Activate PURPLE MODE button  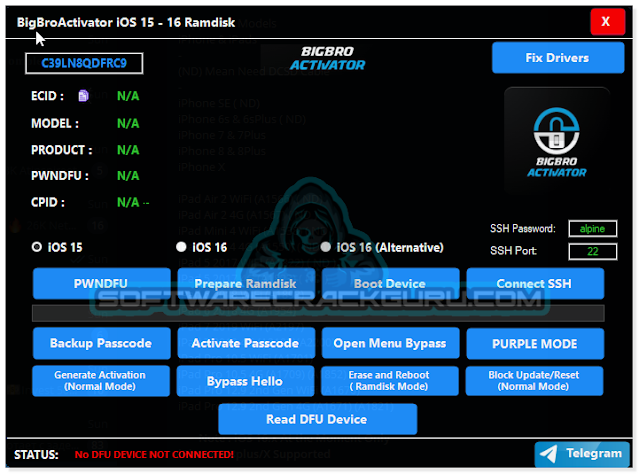point(535,344)
